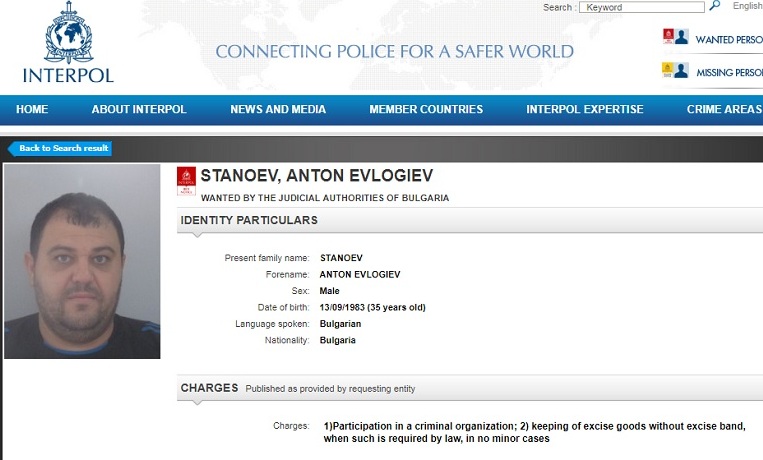Open the INTERPOL Expertise menu
Viewport: 763px width, 460px height.
point(585,110)
